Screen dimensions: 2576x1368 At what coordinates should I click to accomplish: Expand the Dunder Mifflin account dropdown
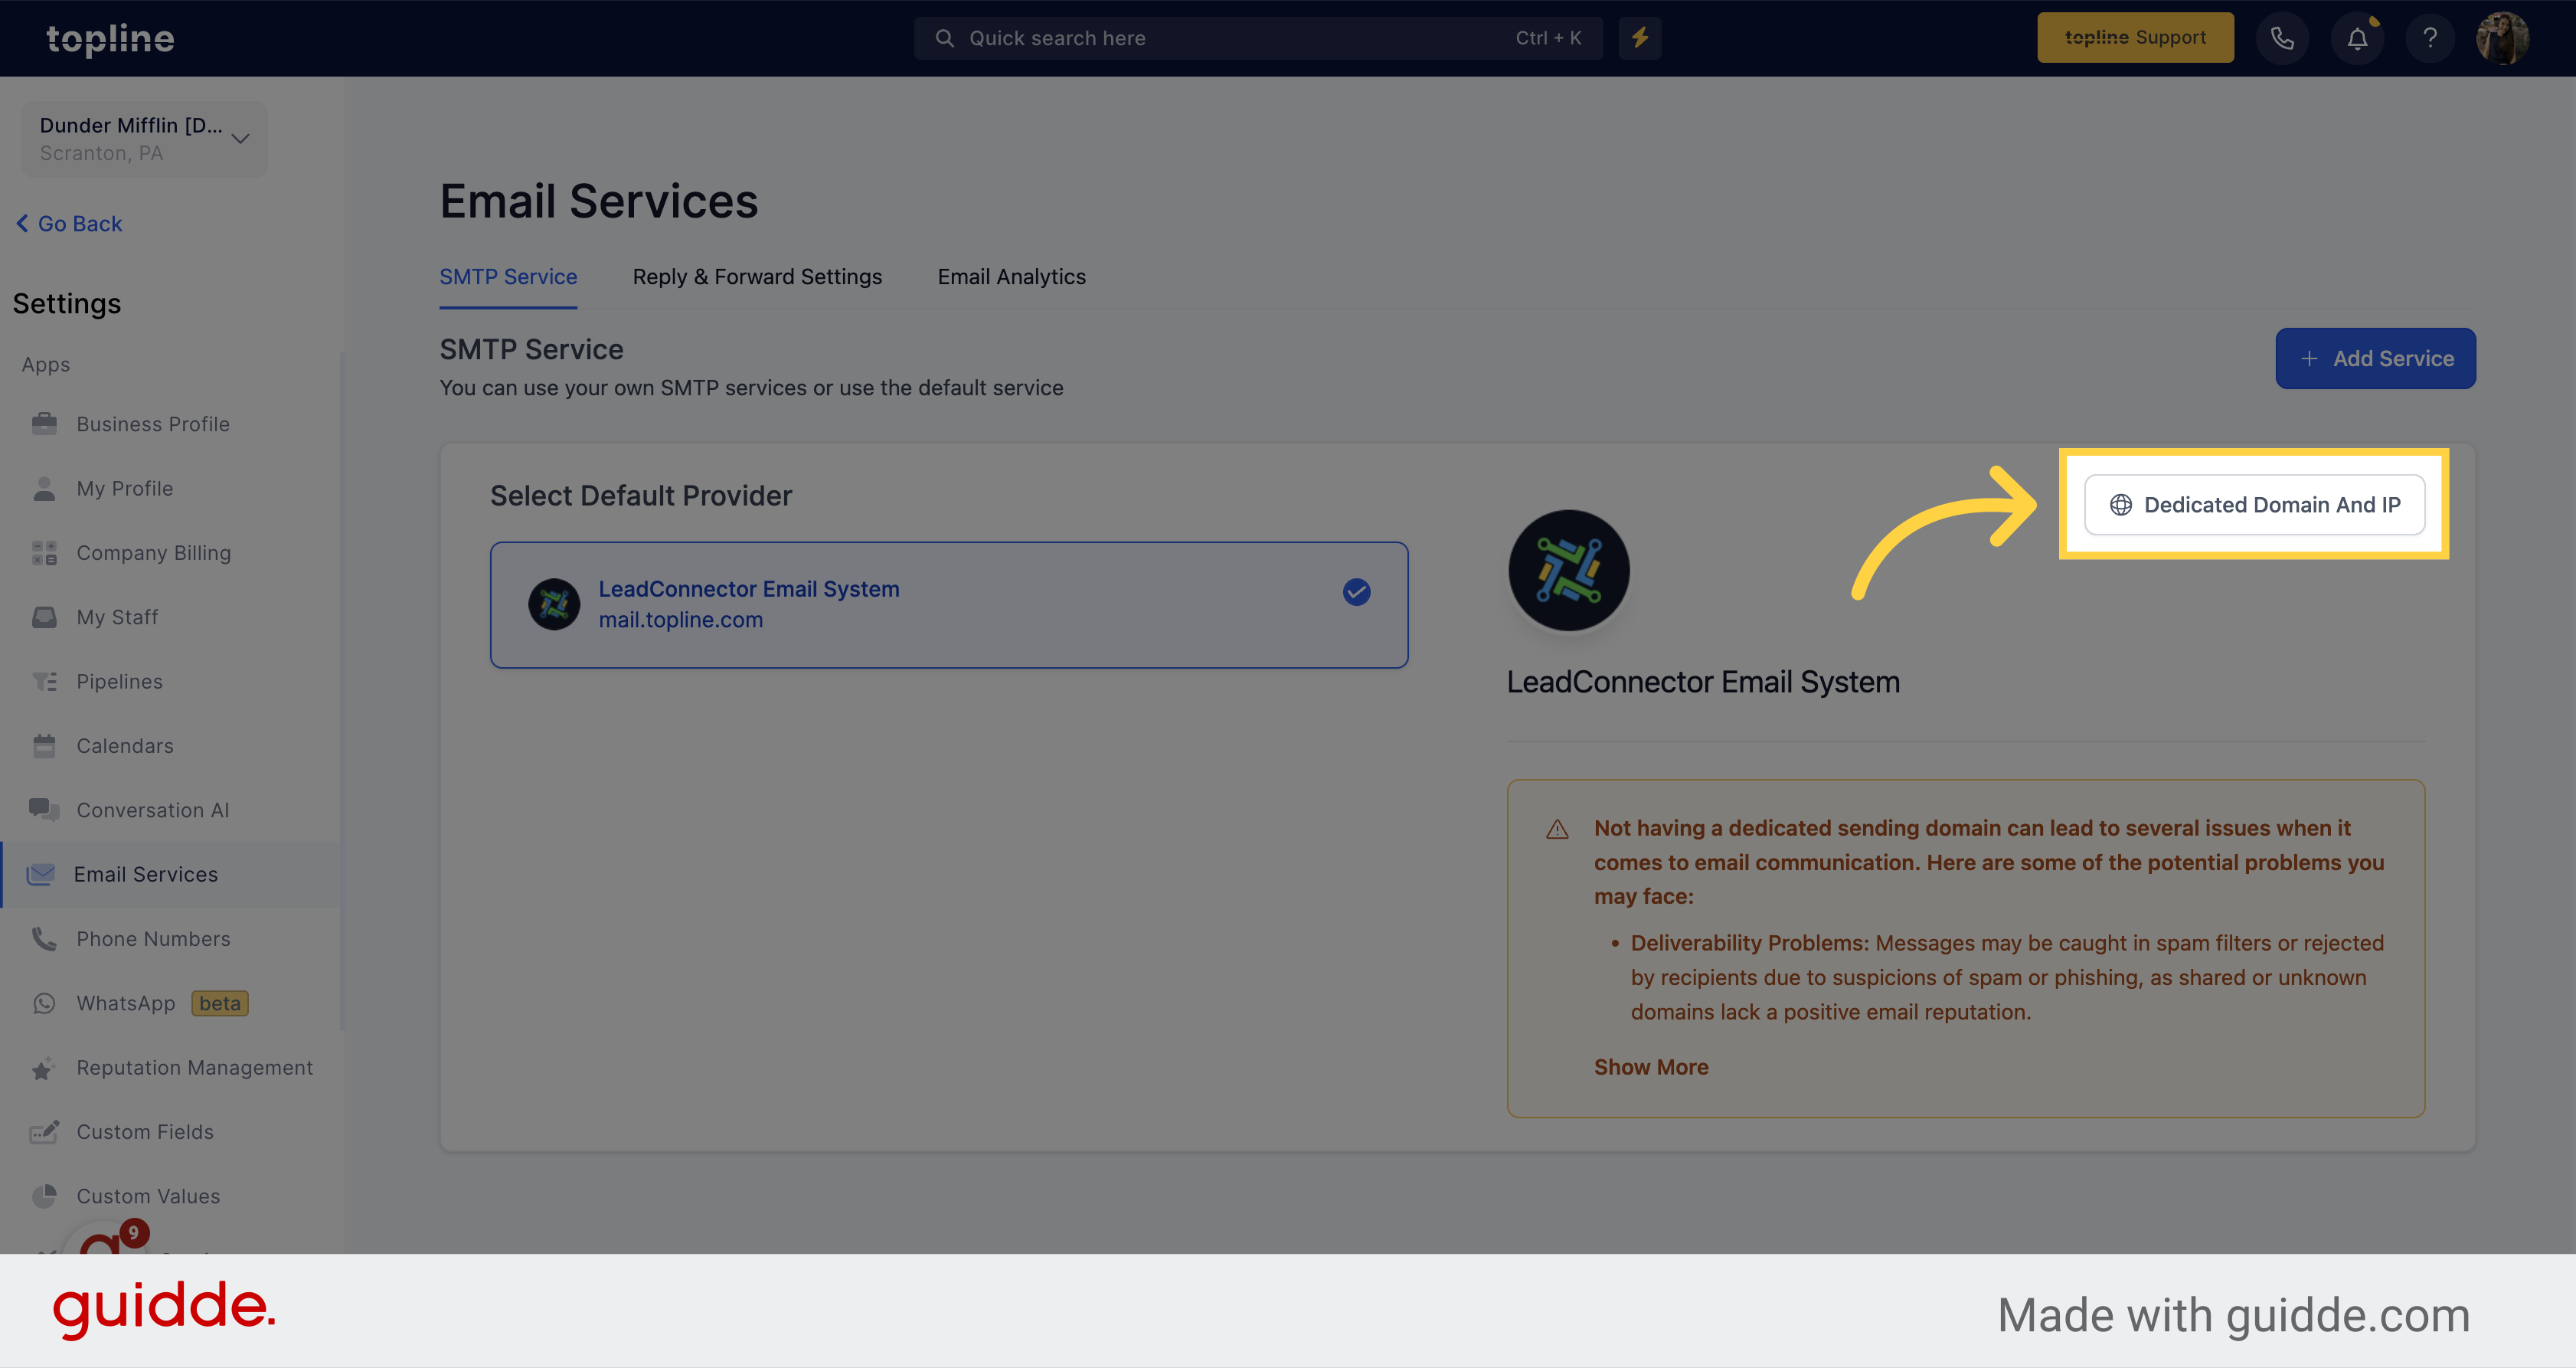pos(145,139)
